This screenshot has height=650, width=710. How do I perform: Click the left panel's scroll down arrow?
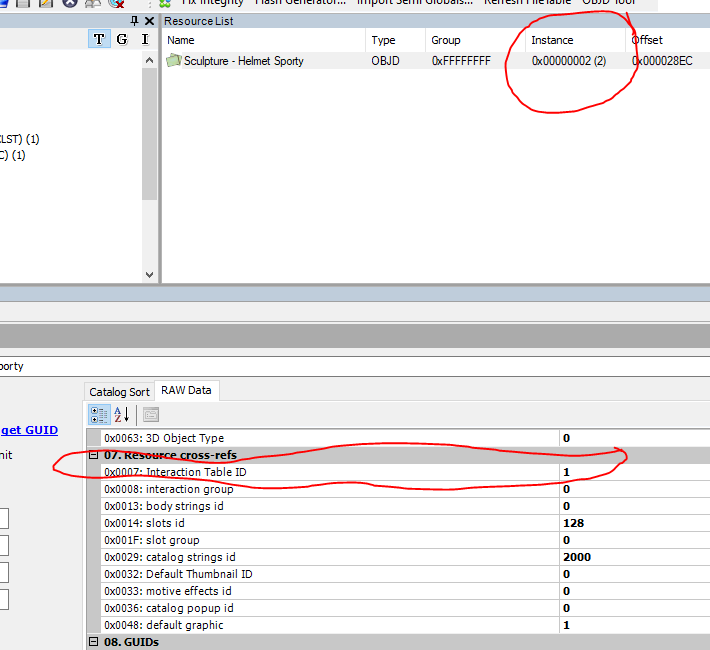pyautogui.click(x=150, y=274)
